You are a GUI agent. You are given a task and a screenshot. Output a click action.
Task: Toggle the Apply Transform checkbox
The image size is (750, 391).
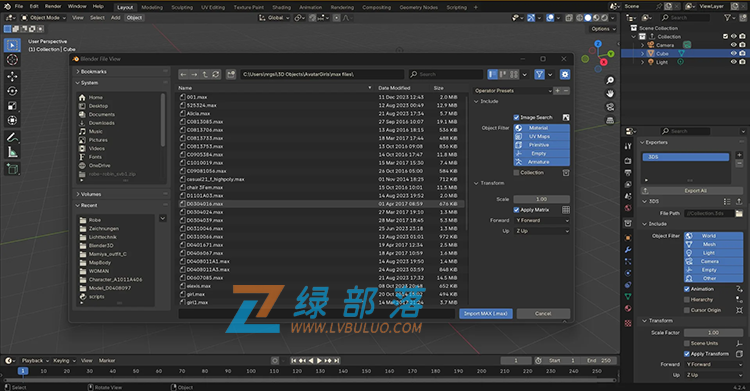click(687, 354)
